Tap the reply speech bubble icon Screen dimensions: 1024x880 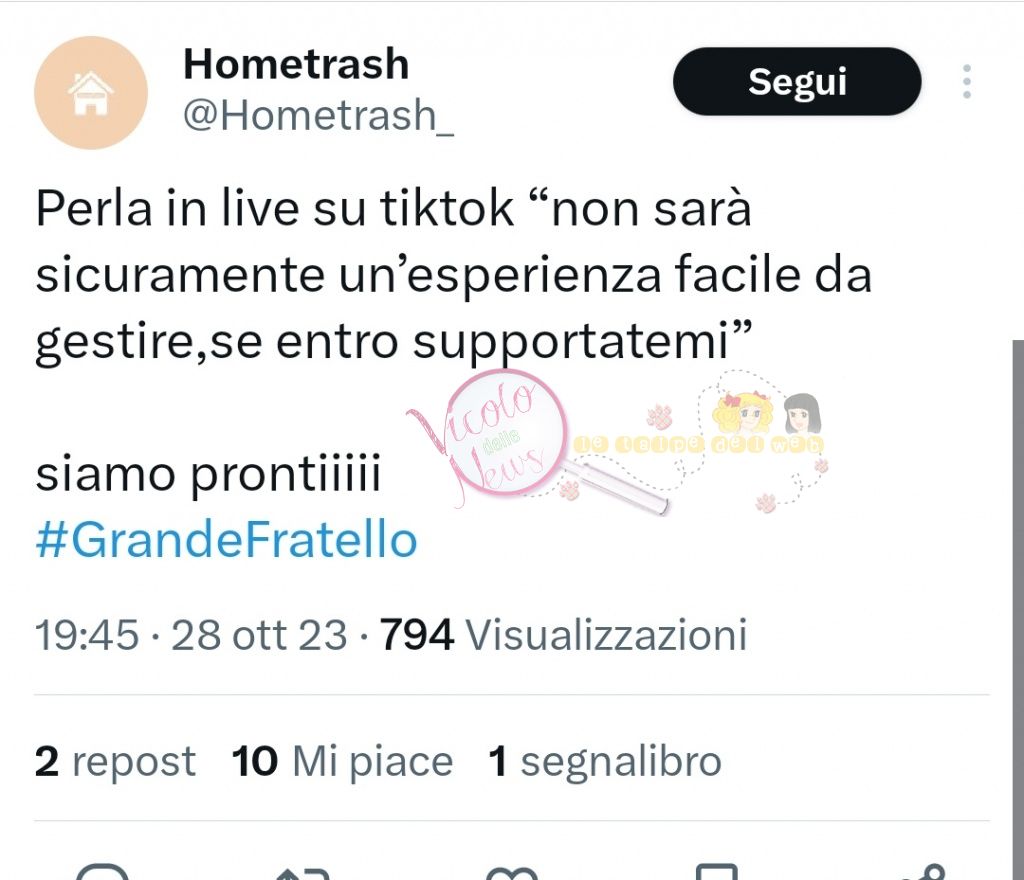103,872
